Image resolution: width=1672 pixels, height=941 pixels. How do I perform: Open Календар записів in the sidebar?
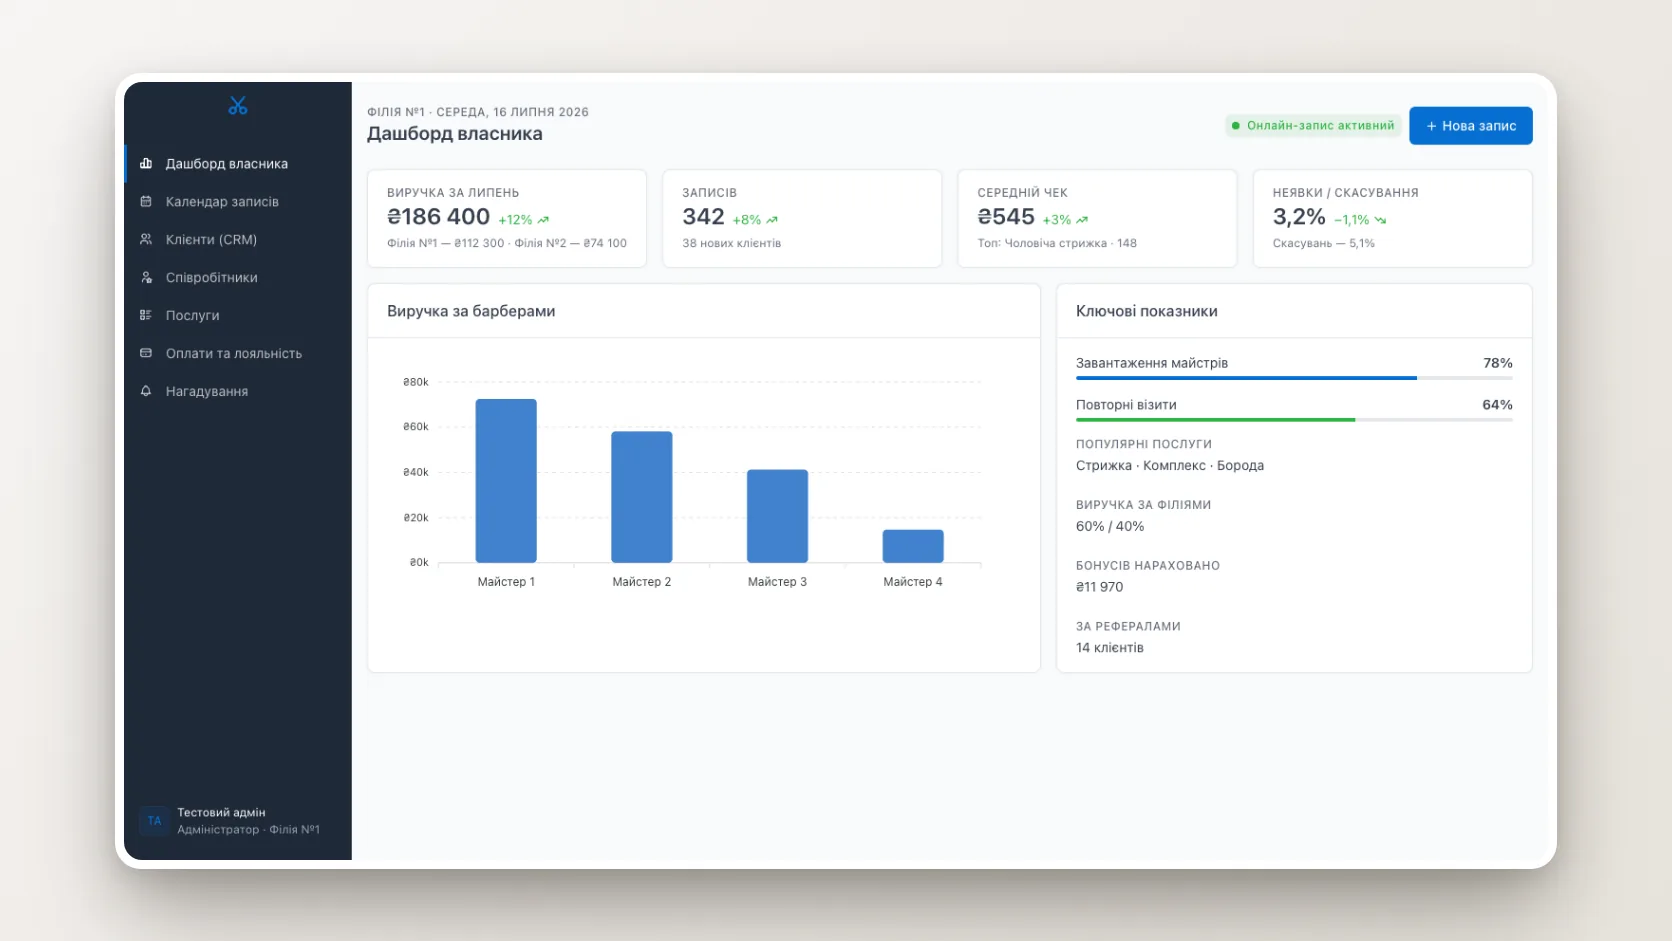point(238,201)
